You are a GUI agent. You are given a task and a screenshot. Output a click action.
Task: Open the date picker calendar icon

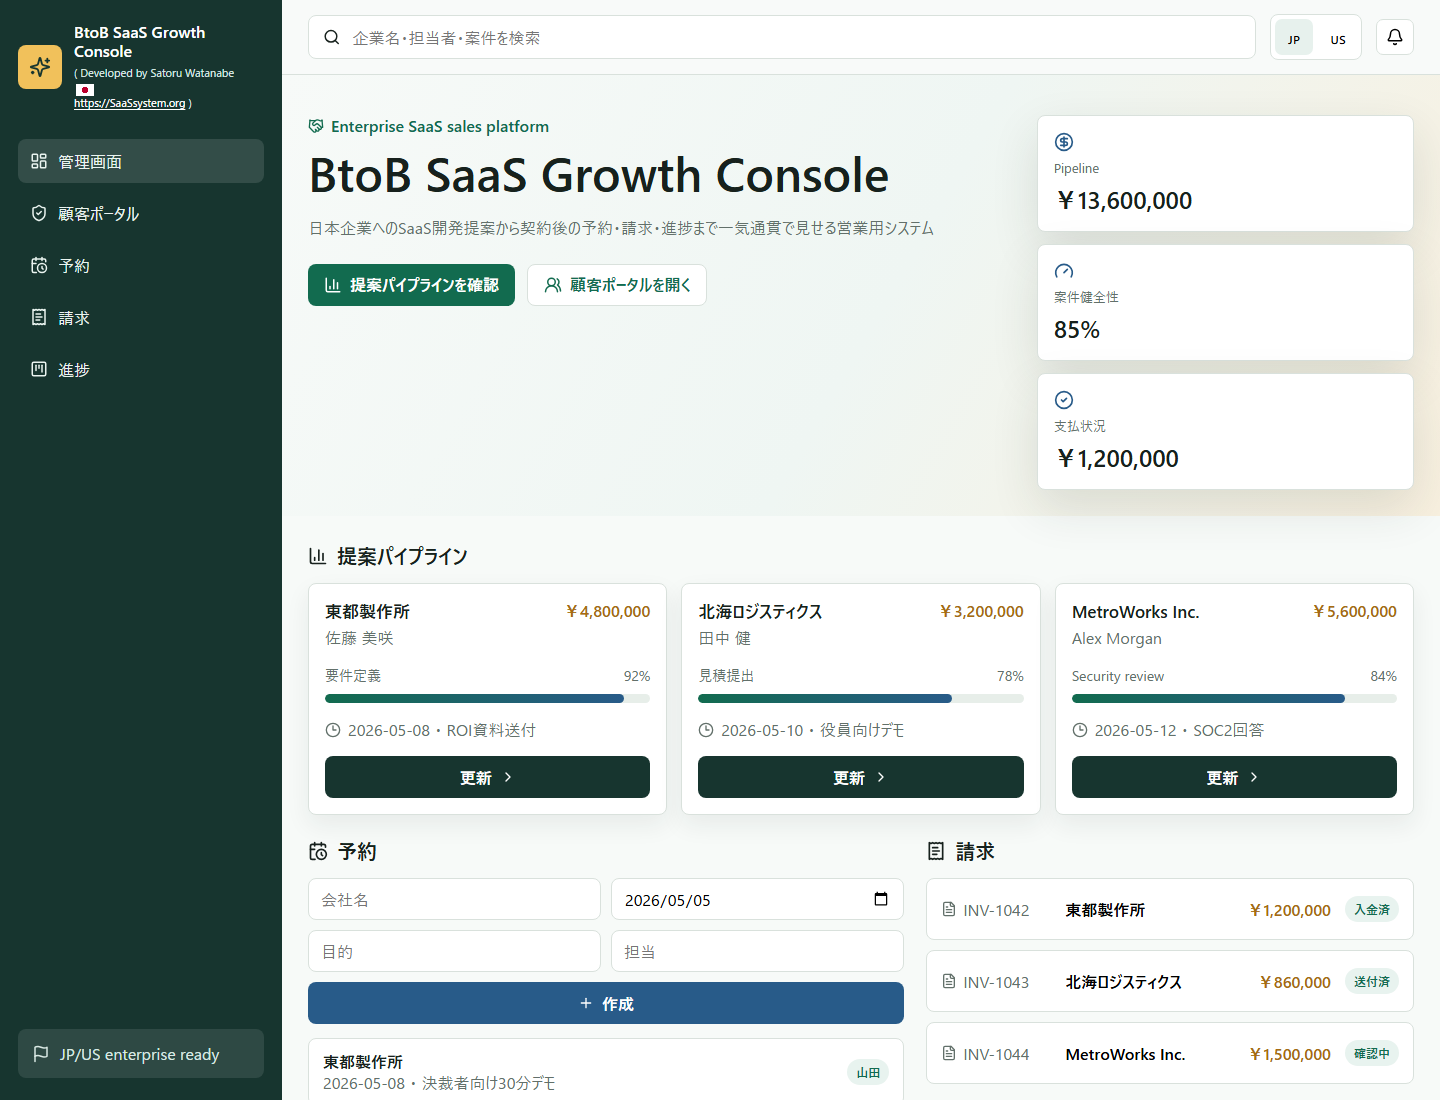881,899
